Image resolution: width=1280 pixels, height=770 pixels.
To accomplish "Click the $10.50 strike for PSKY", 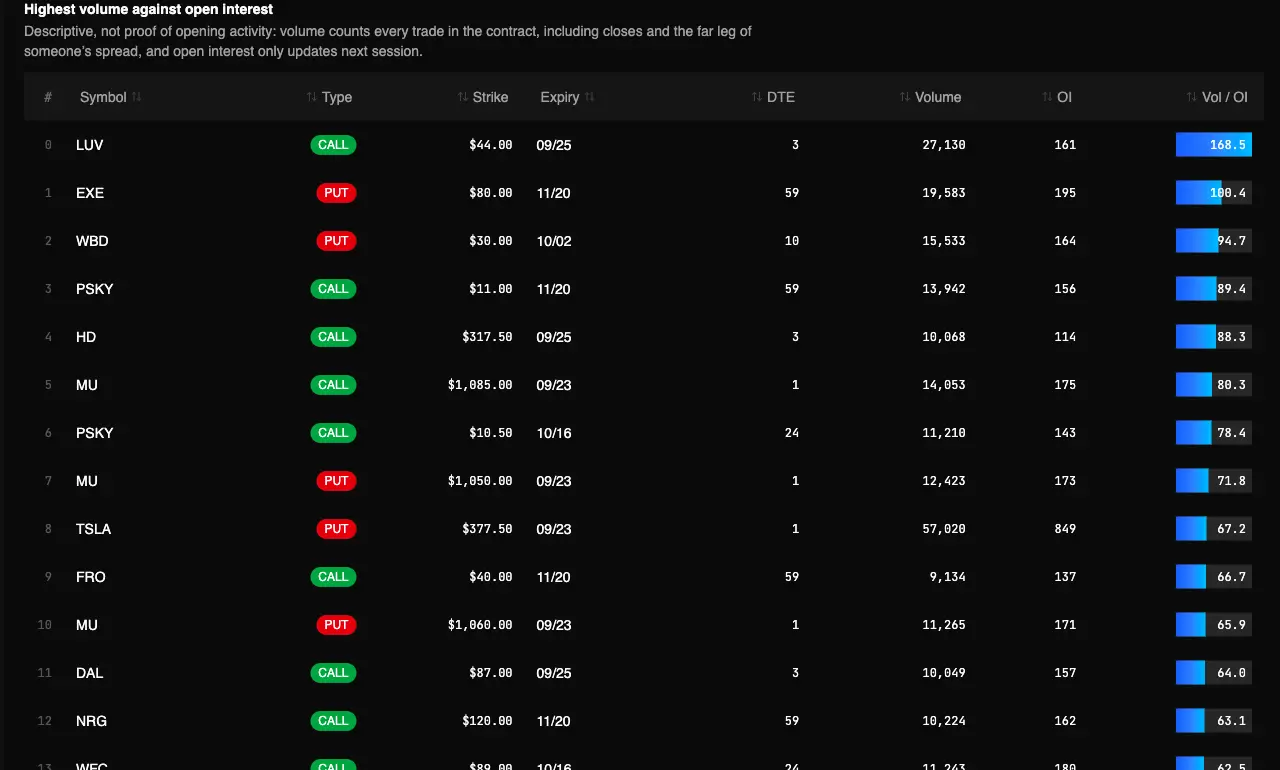I will pyautogui.click(x=490, y=433).
